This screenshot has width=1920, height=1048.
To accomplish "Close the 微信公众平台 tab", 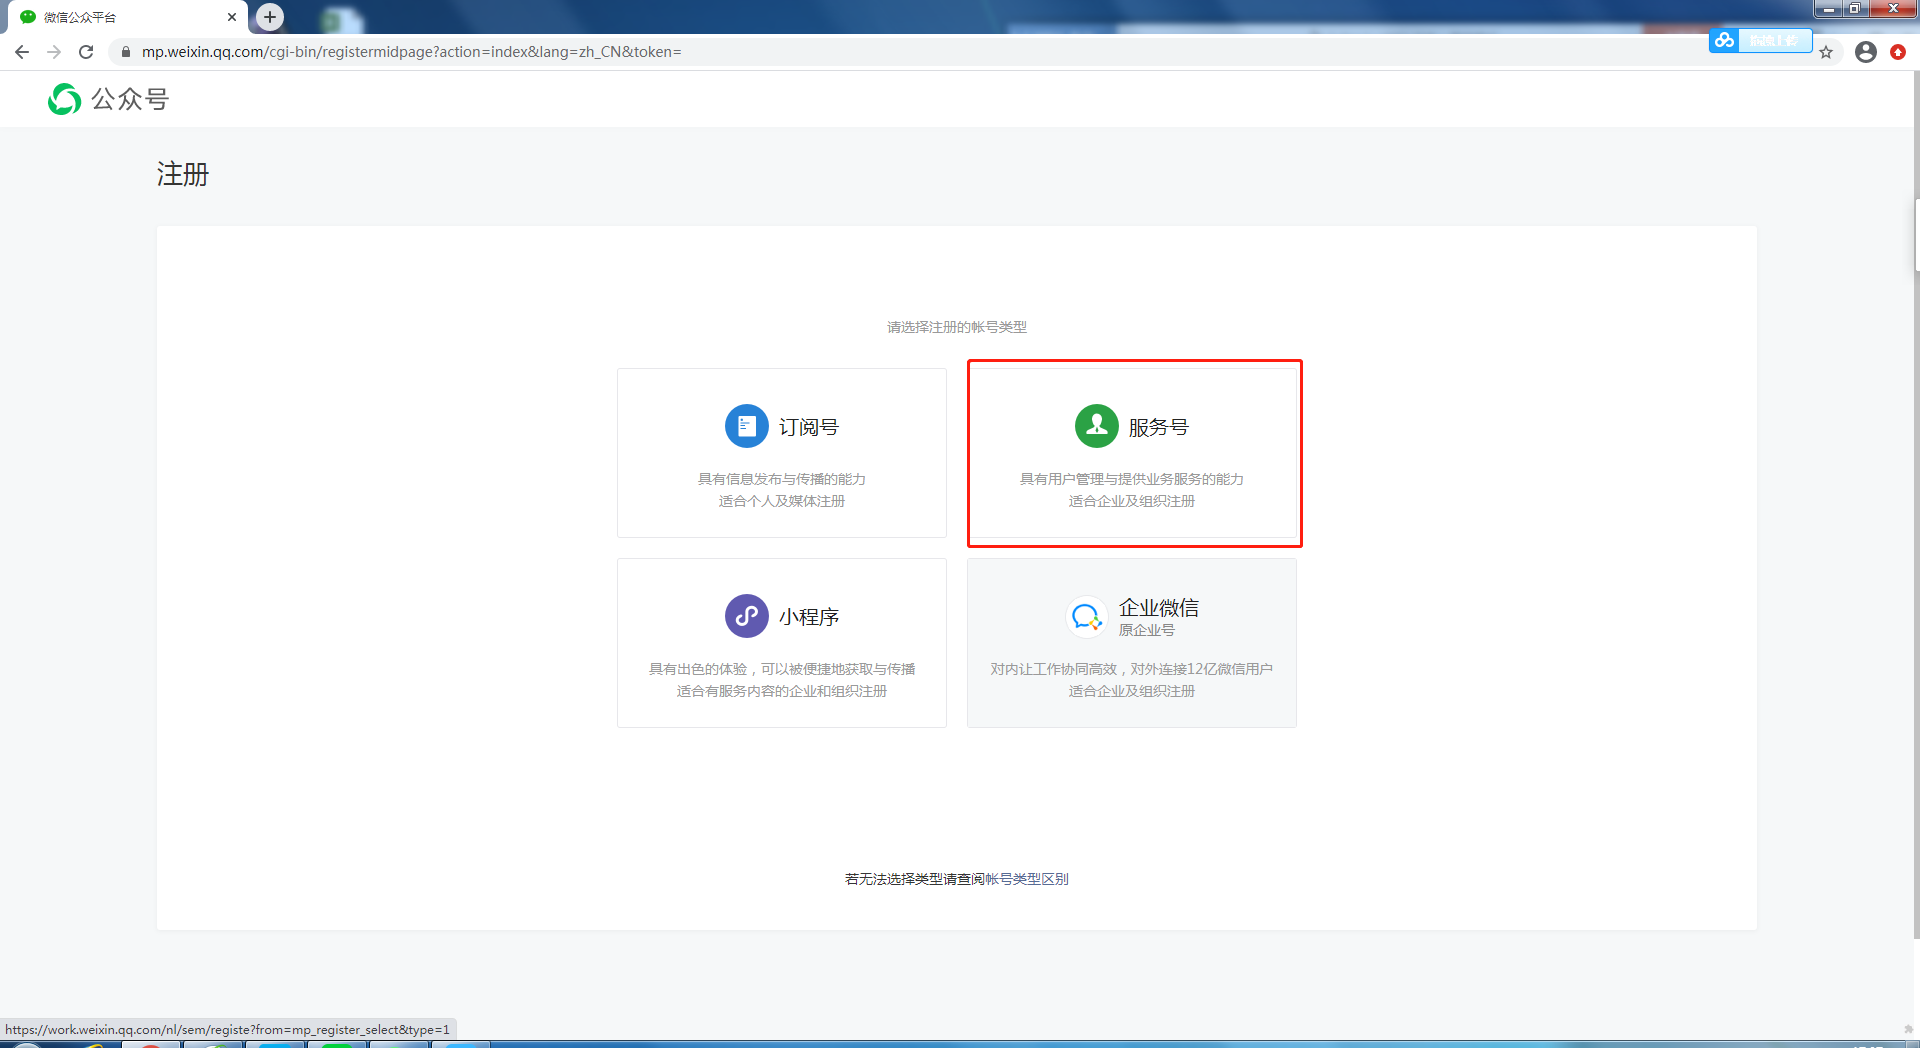I will 232,17.
